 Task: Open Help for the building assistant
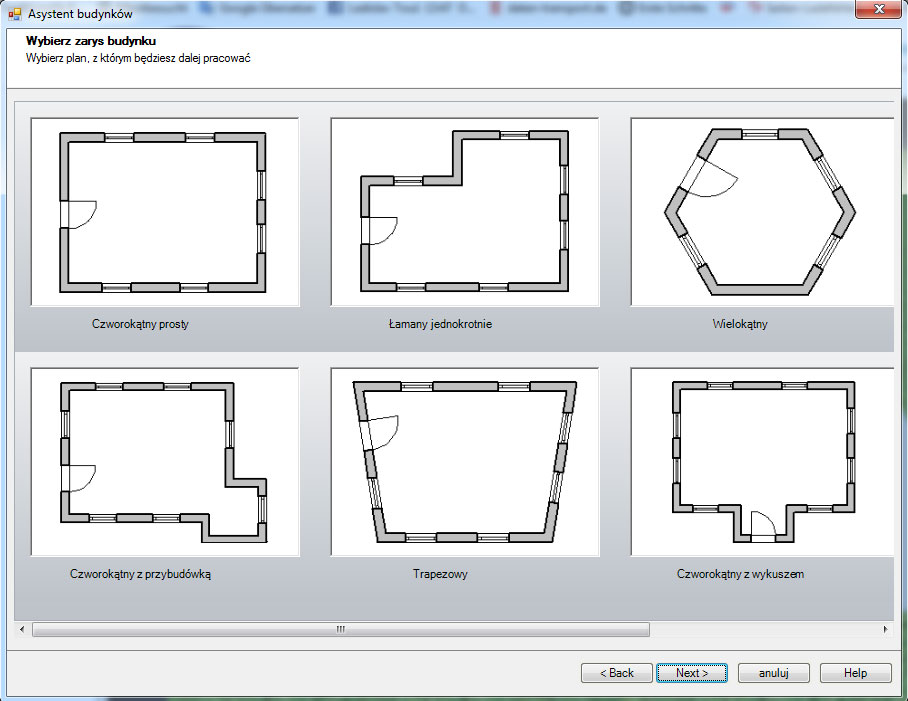coord(855,673)
